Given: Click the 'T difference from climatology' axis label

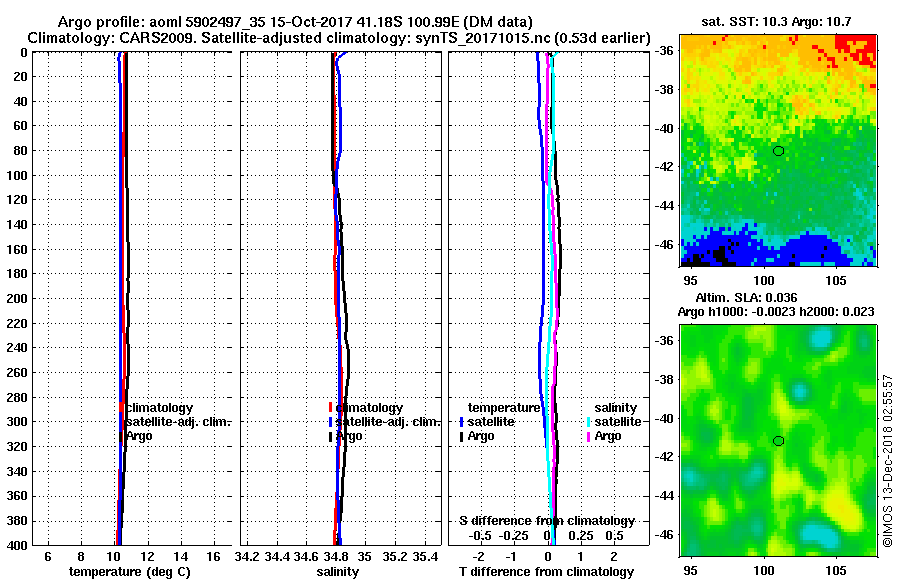Looking at the screenshot, I should coord(546,571).
